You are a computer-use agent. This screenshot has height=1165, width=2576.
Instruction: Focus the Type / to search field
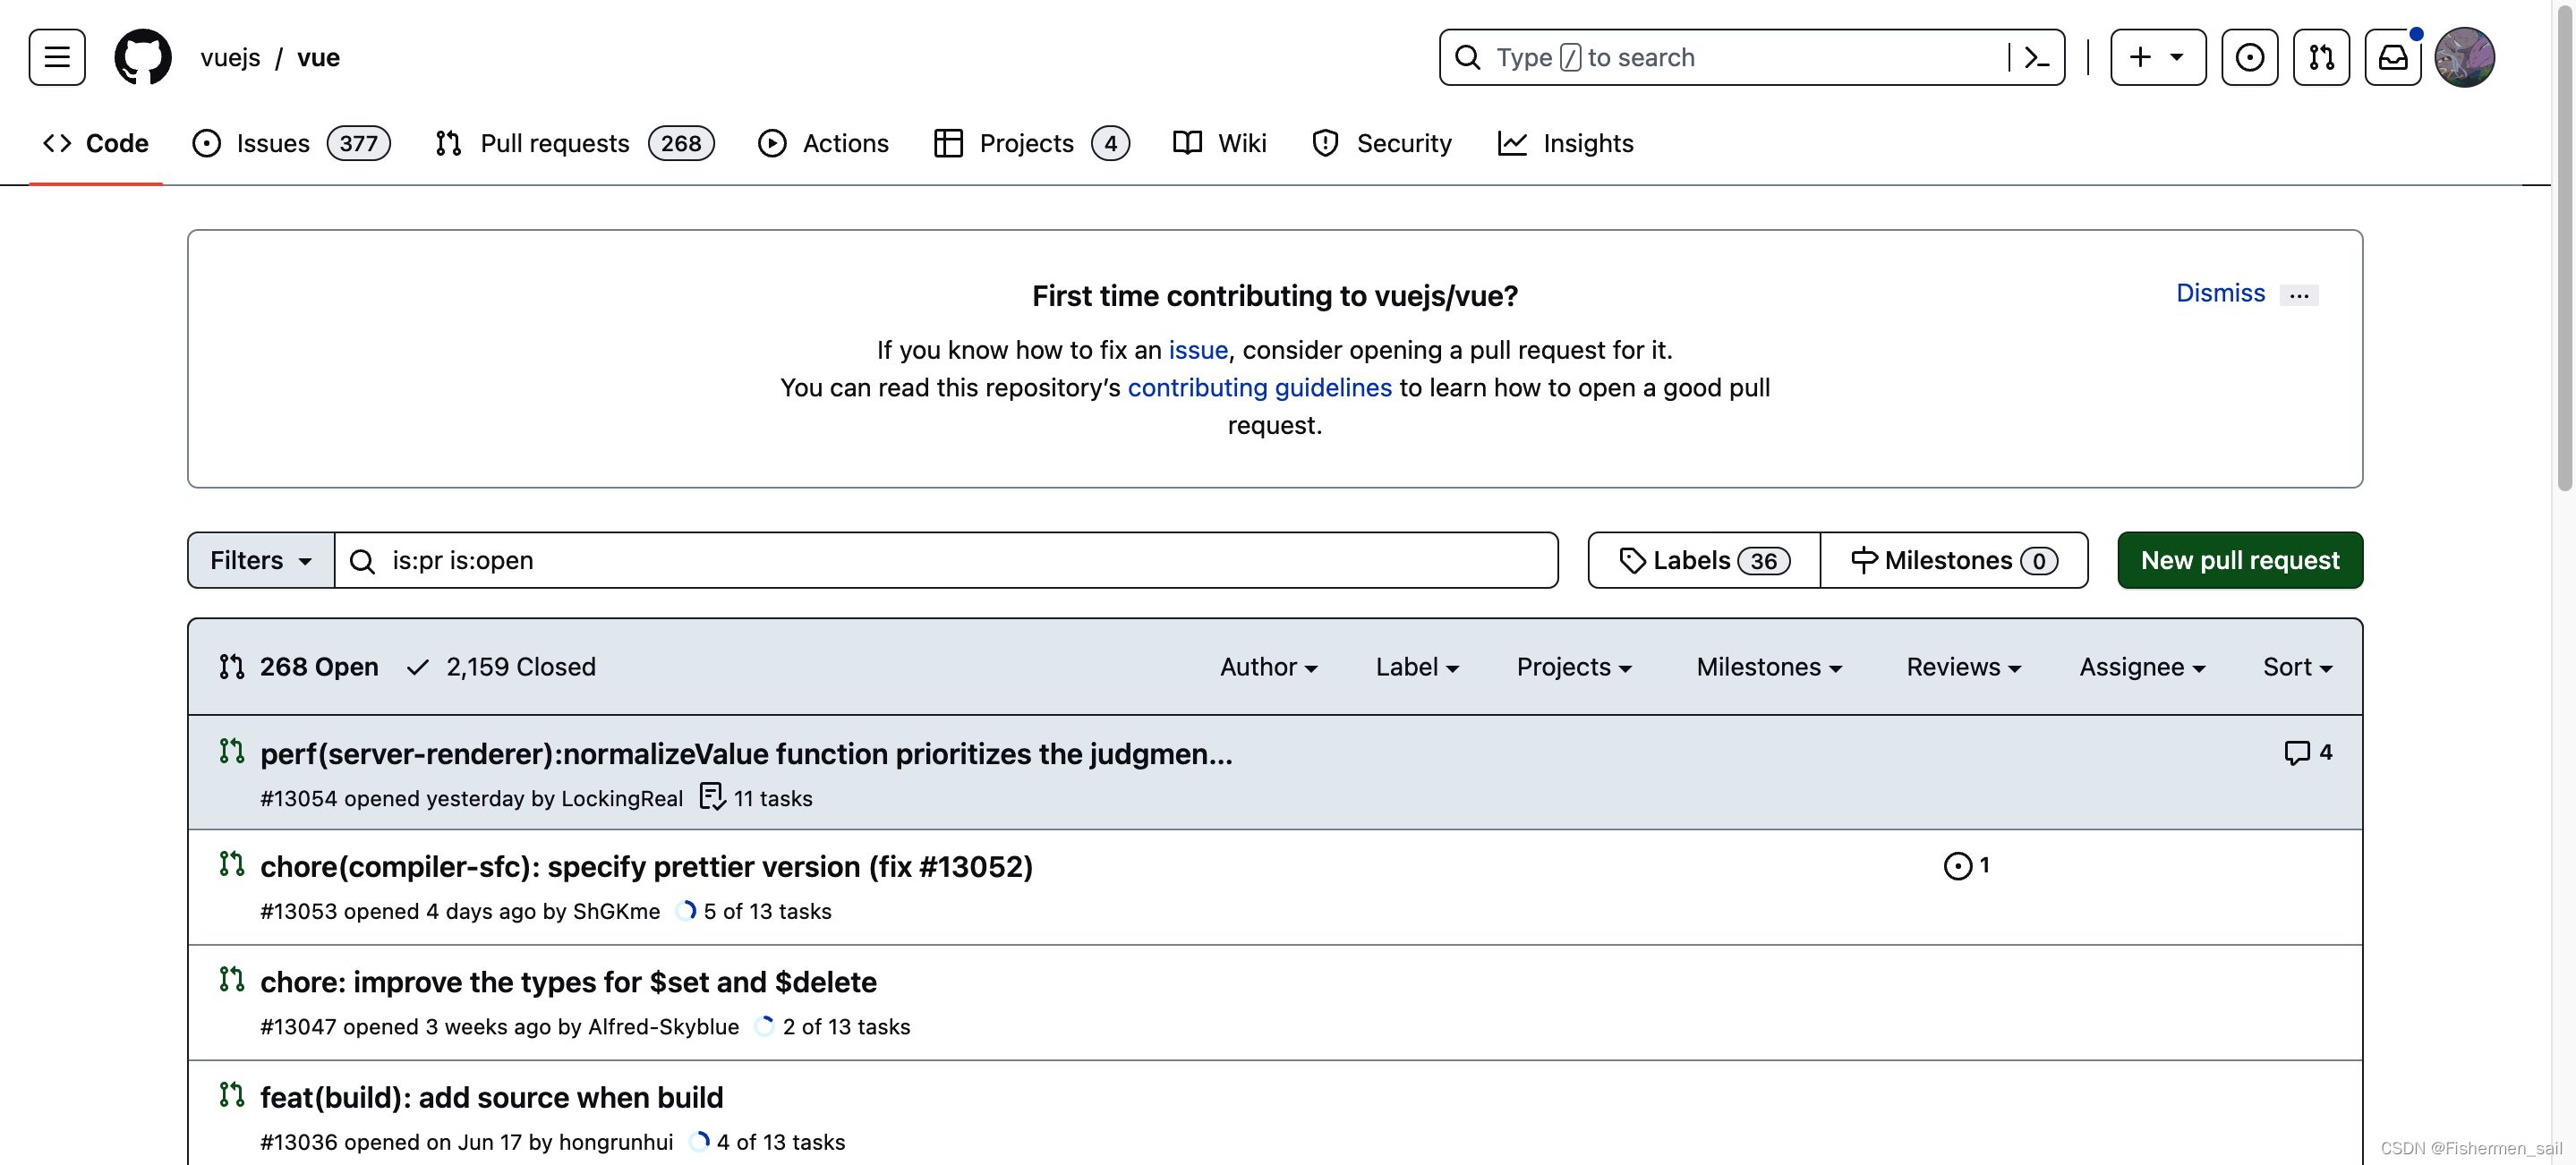coord(1751,57)
